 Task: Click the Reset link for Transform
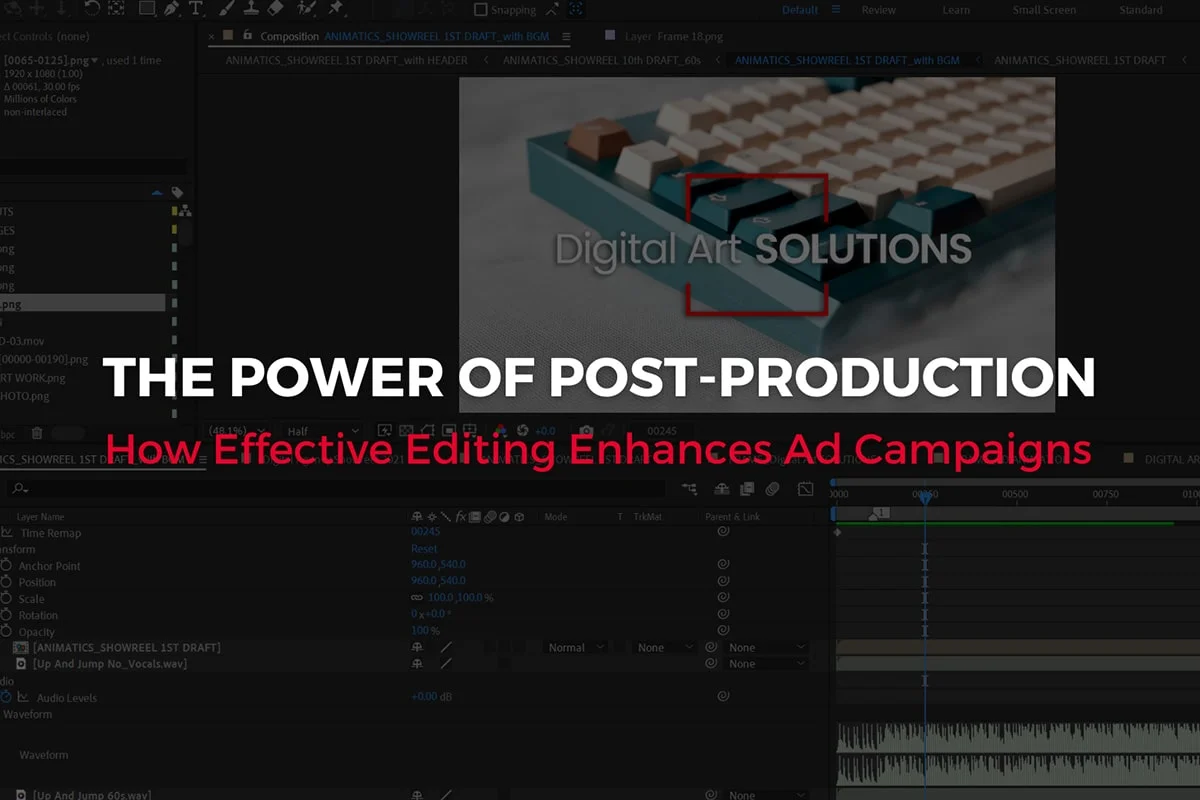(x=424, y=549)
